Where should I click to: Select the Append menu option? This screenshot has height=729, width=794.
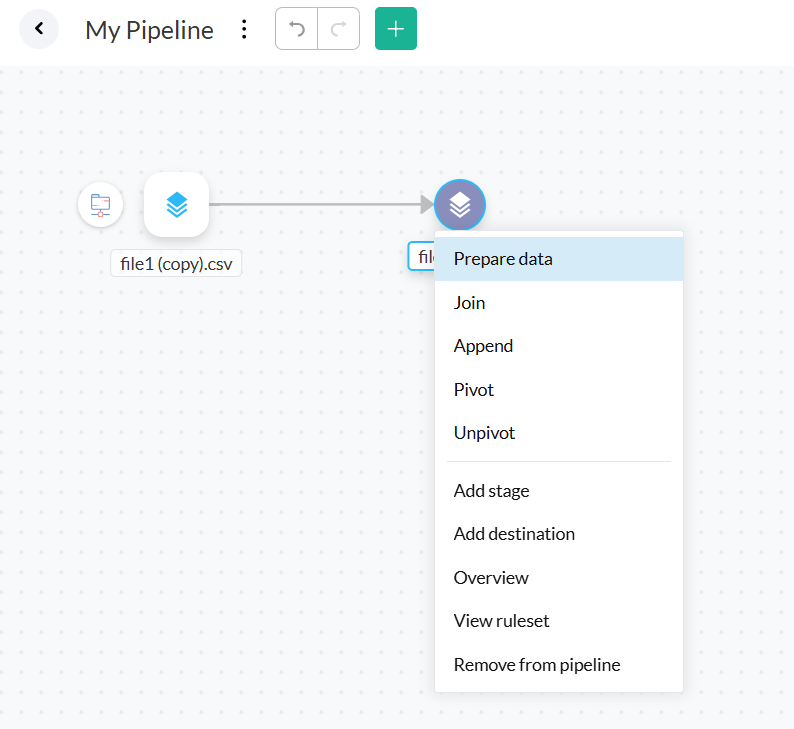click(x=483, y=346)
